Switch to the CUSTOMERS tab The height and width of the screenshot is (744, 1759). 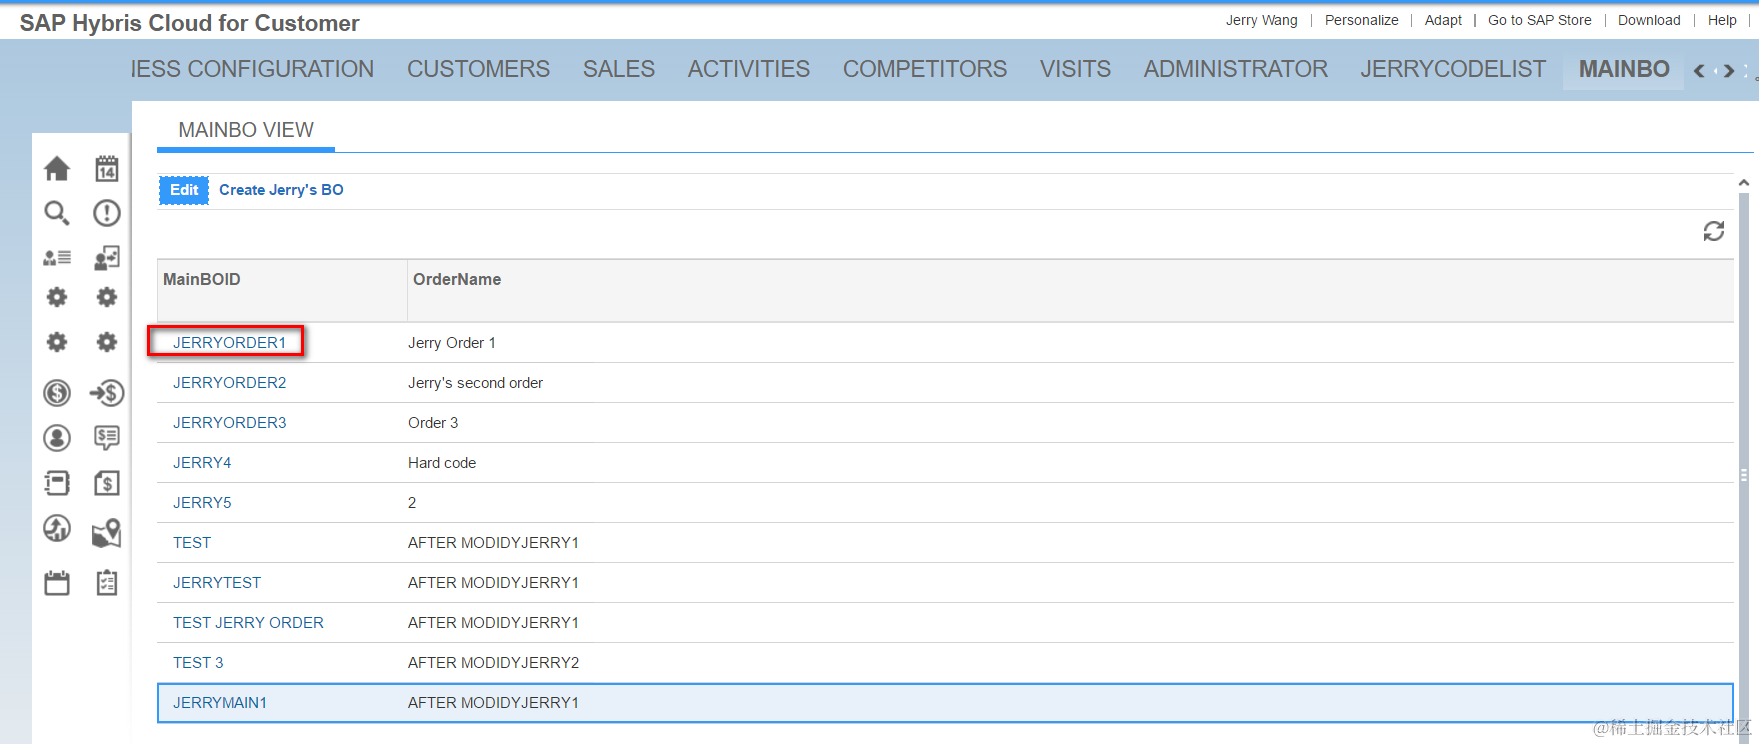pos(478,69)
